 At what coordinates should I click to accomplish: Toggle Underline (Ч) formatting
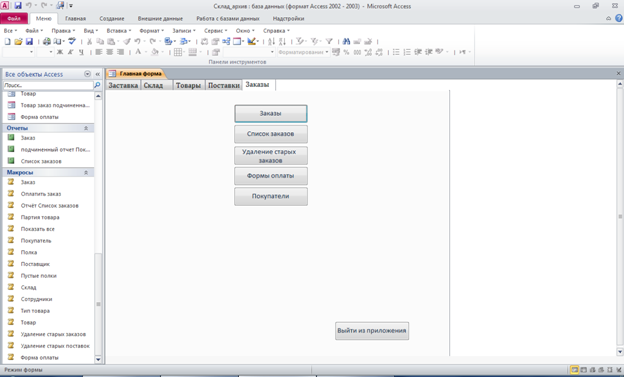[81, 52]
